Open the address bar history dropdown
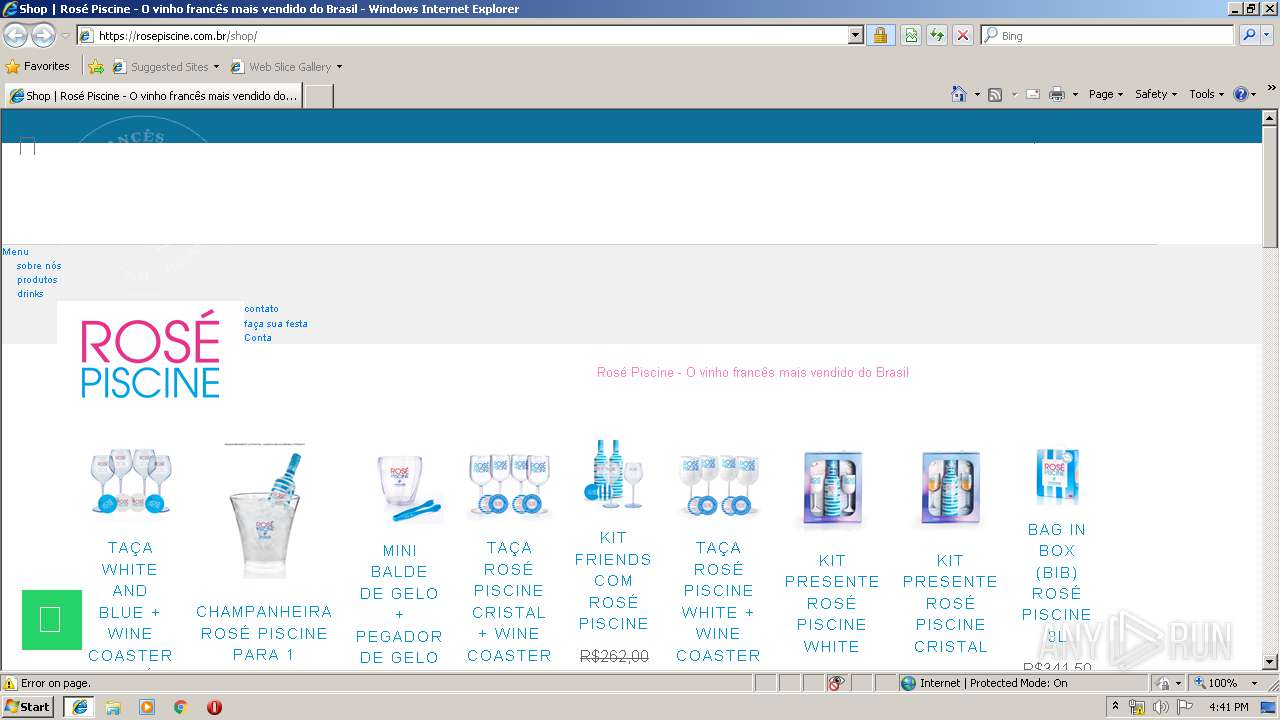The width and height of the screenshot is (1280, 720). point(855,36)
